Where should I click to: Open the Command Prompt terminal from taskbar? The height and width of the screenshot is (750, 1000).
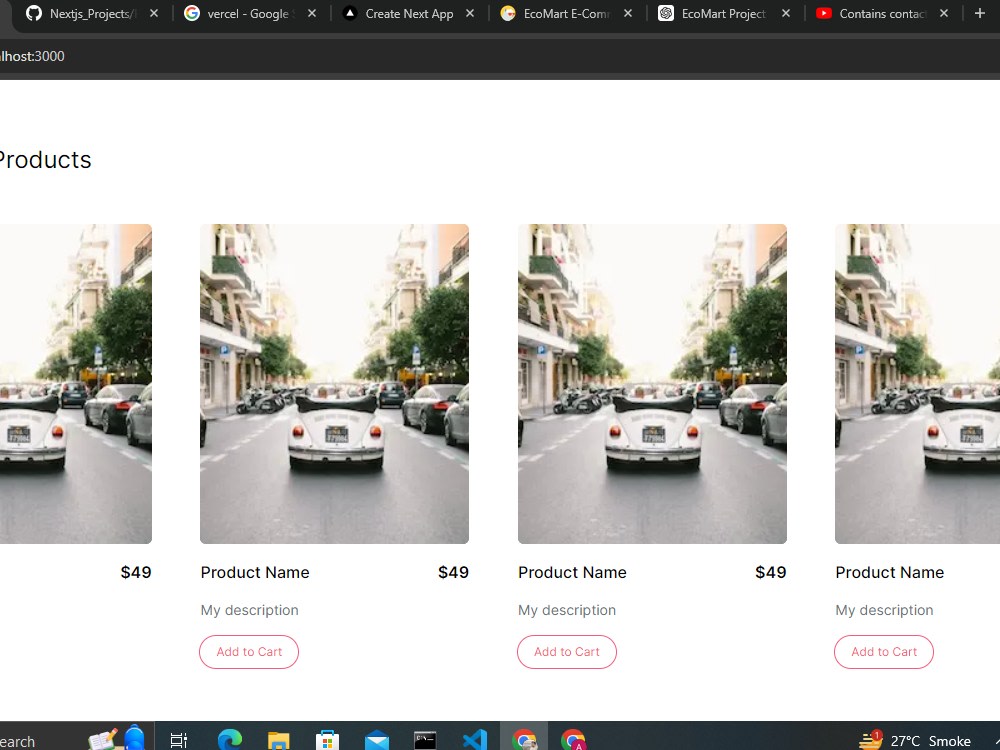pyautogui.click(x=425, y=740)
